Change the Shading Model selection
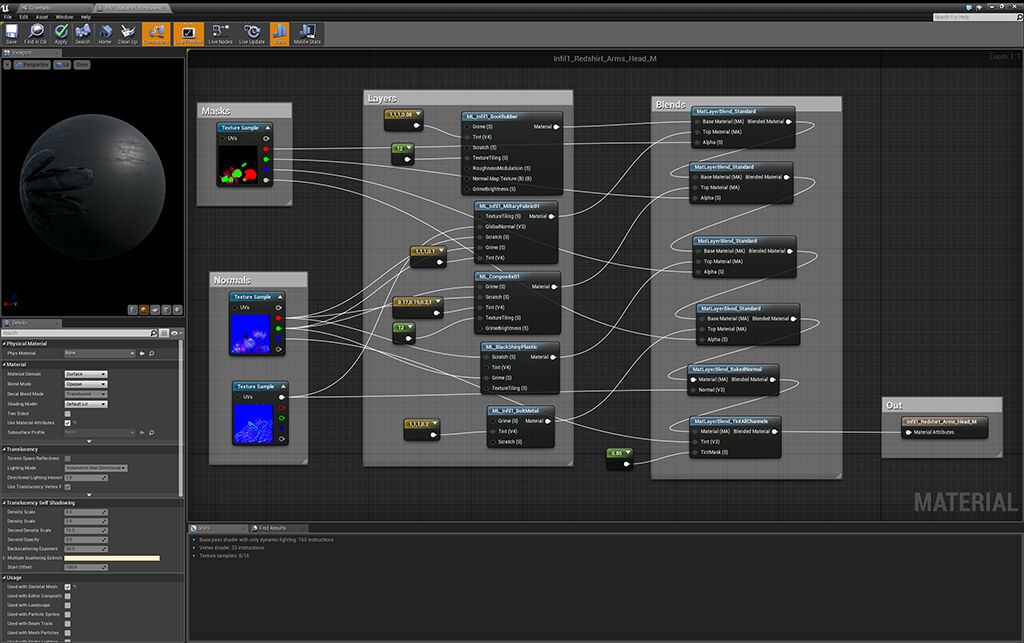This screenshot has width=1024, height=643. coord(84,403)
